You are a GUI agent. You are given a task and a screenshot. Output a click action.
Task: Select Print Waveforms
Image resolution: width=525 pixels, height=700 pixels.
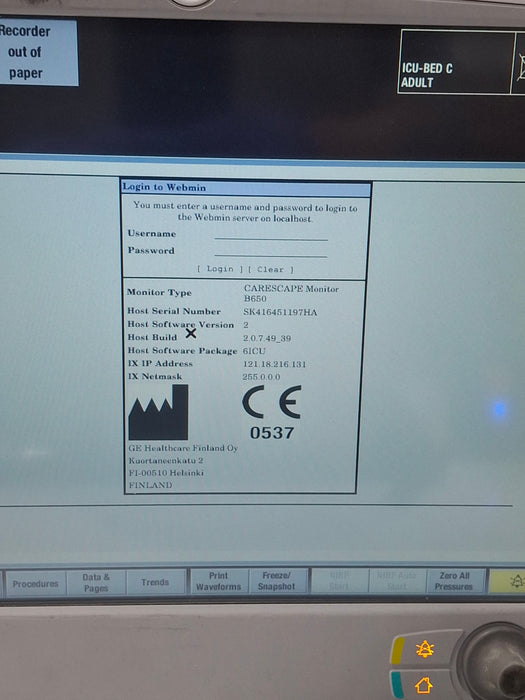(x=218, y=581)
